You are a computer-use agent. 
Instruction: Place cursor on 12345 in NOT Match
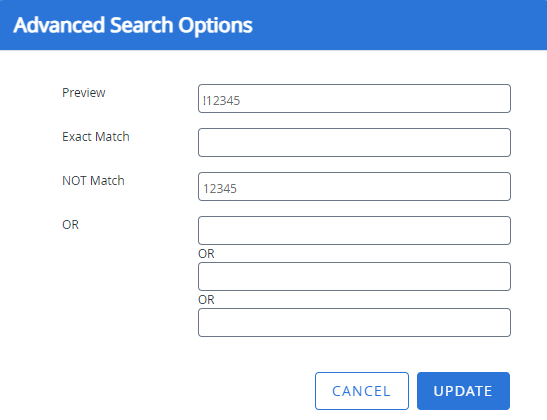[220, 189]
